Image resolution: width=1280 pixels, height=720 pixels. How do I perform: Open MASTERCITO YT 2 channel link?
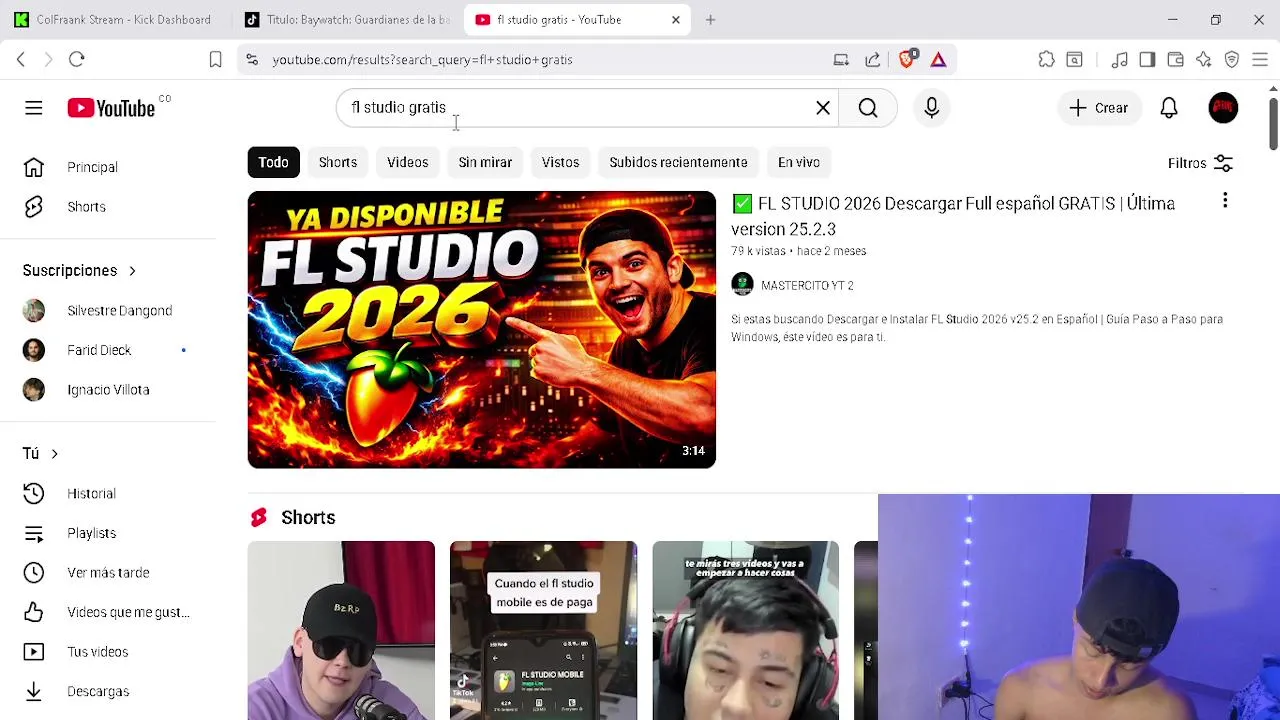pos(807,286)
